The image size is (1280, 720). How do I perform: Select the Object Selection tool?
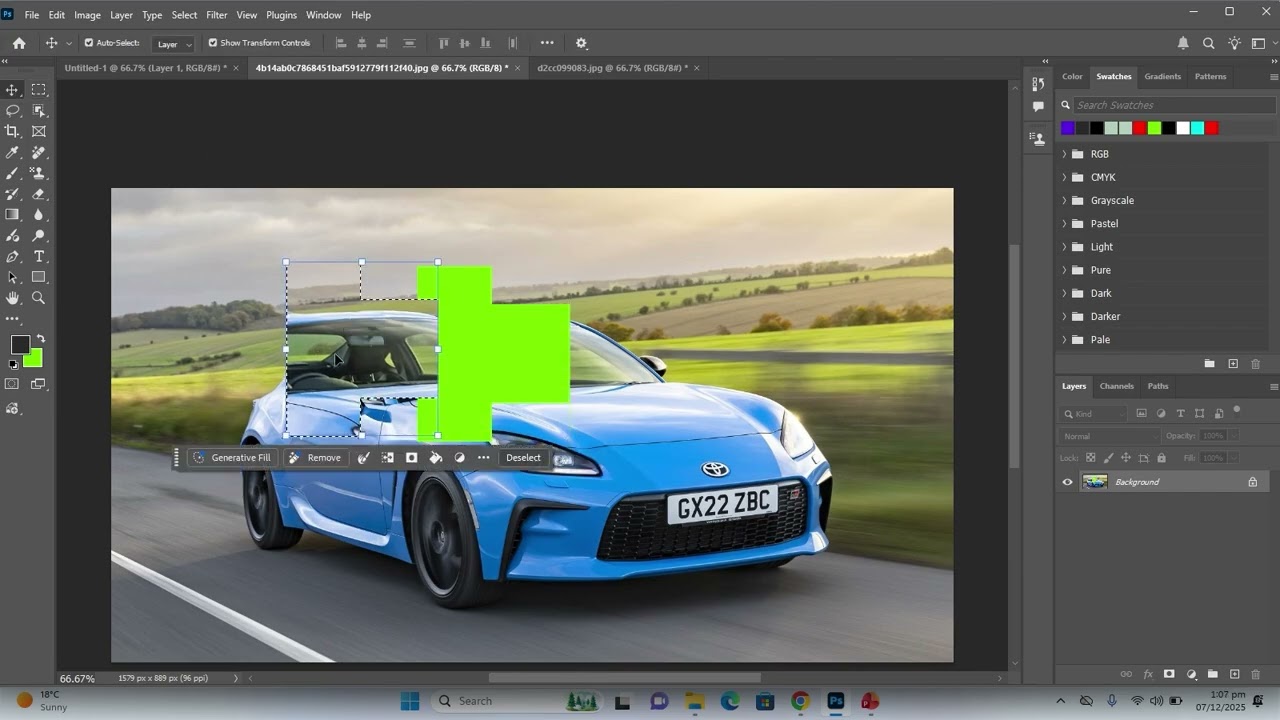(39, 111)
